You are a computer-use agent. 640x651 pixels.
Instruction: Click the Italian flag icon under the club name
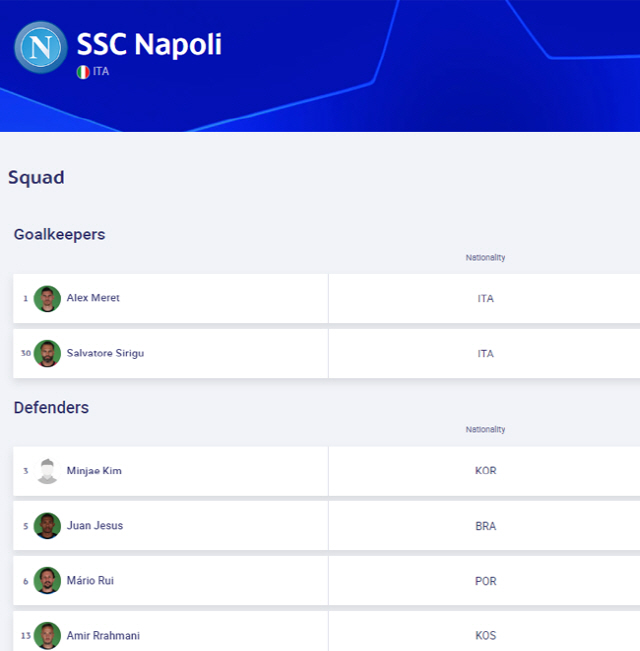point(83,72)
